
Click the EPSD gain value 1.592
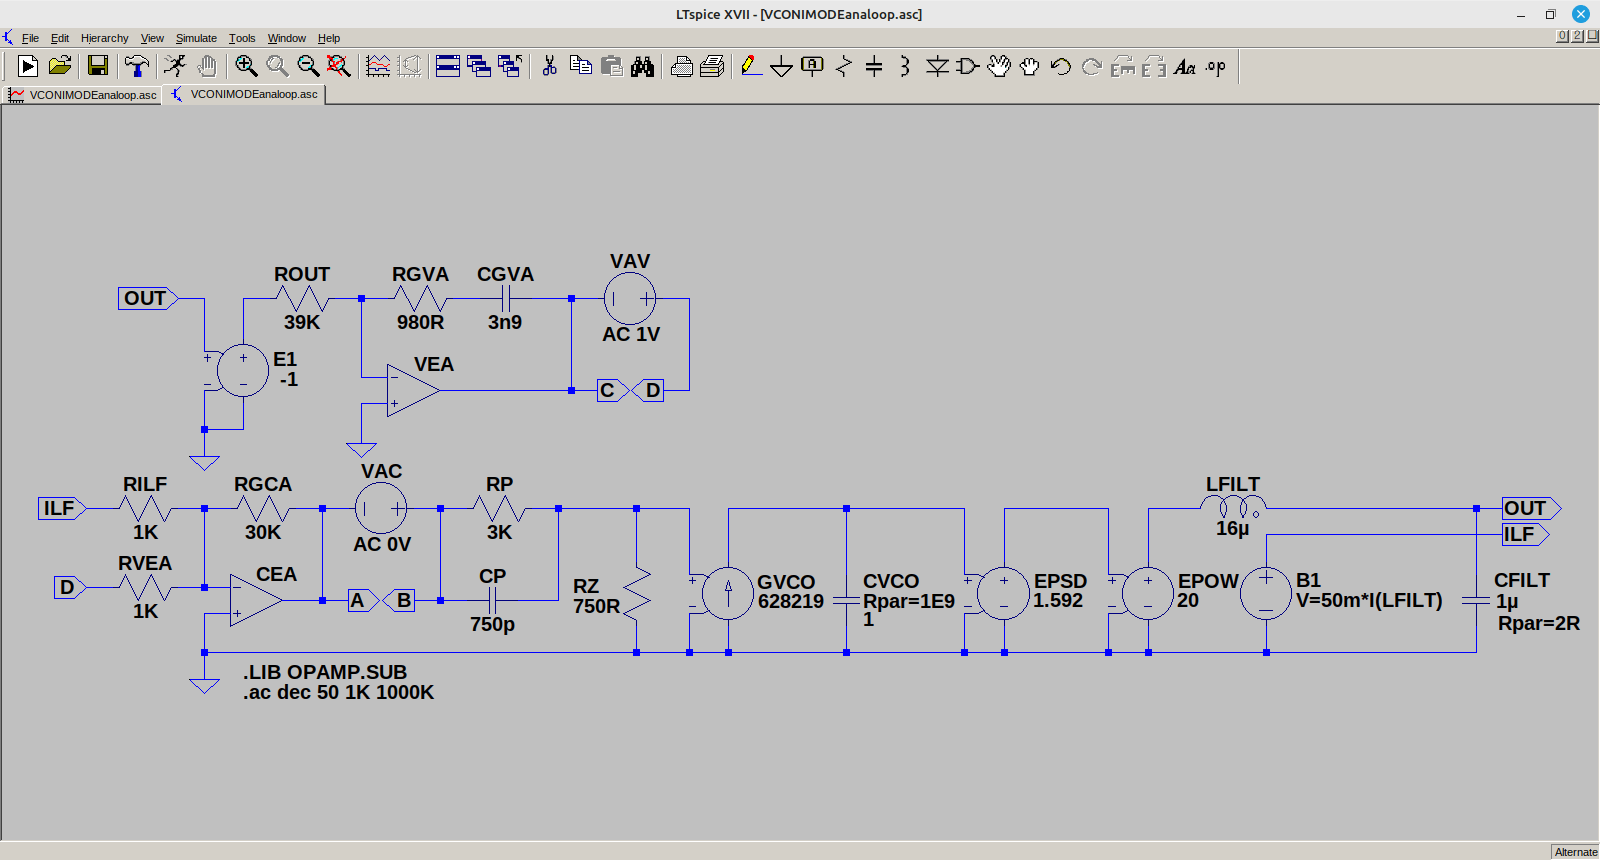click(1058, 600)
